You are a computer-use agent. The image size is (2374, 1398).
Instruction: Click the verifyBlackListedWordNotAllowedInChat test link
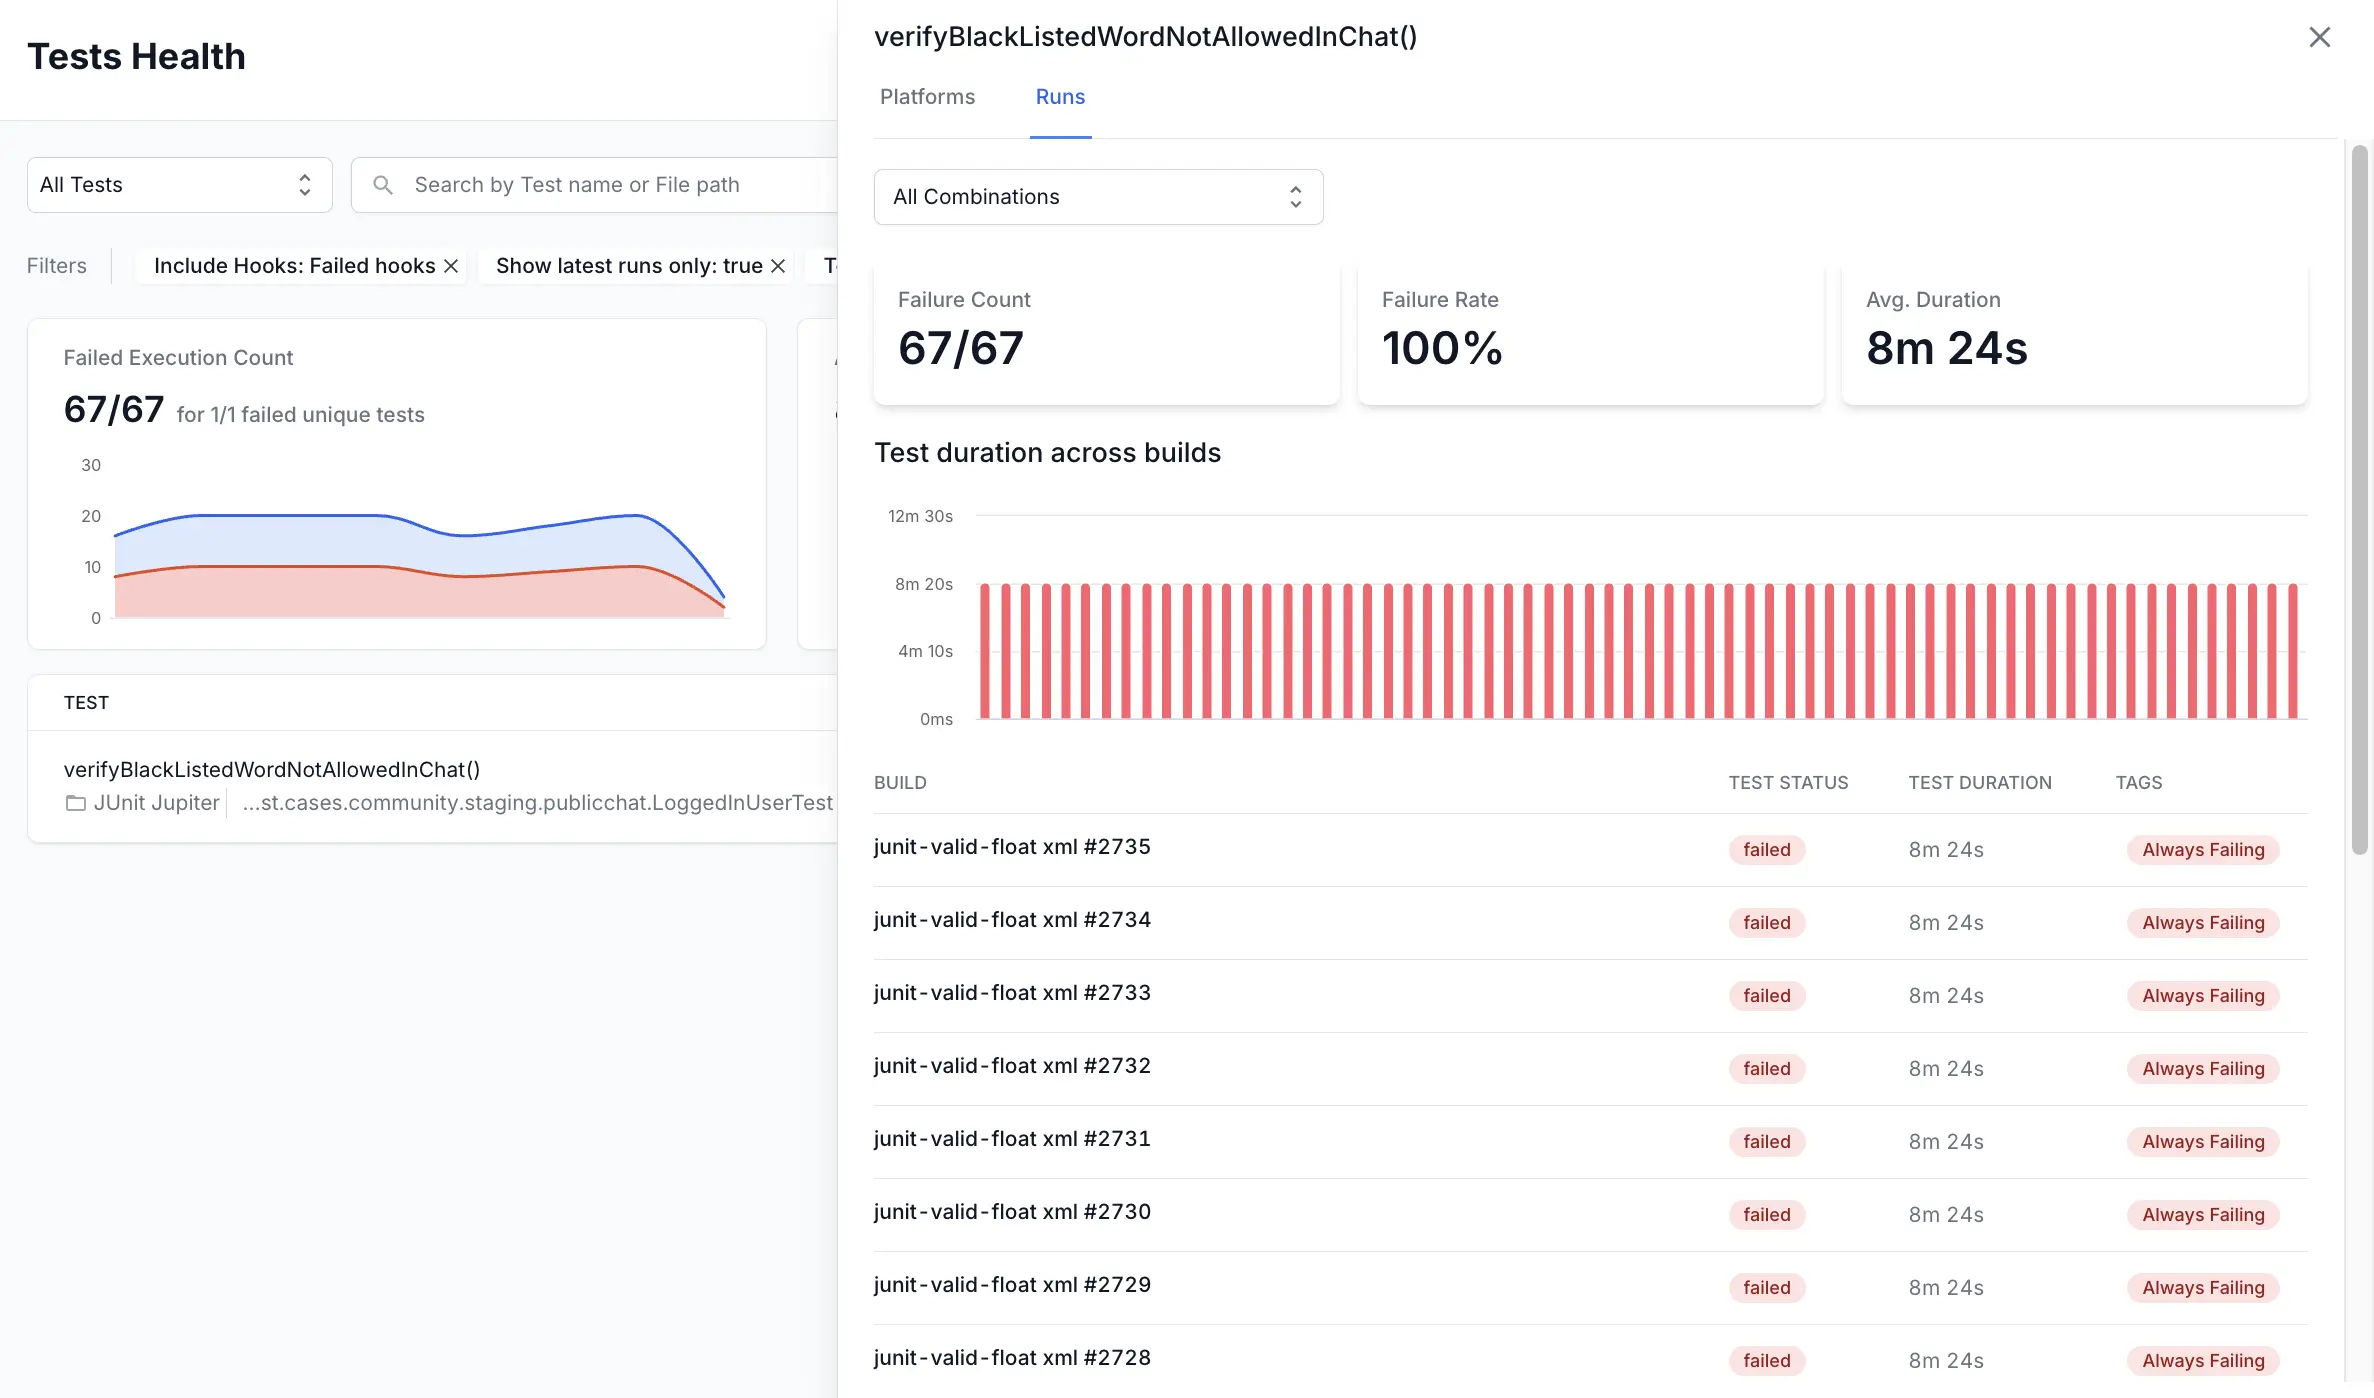pyautogui.click(x=271, y=769)
